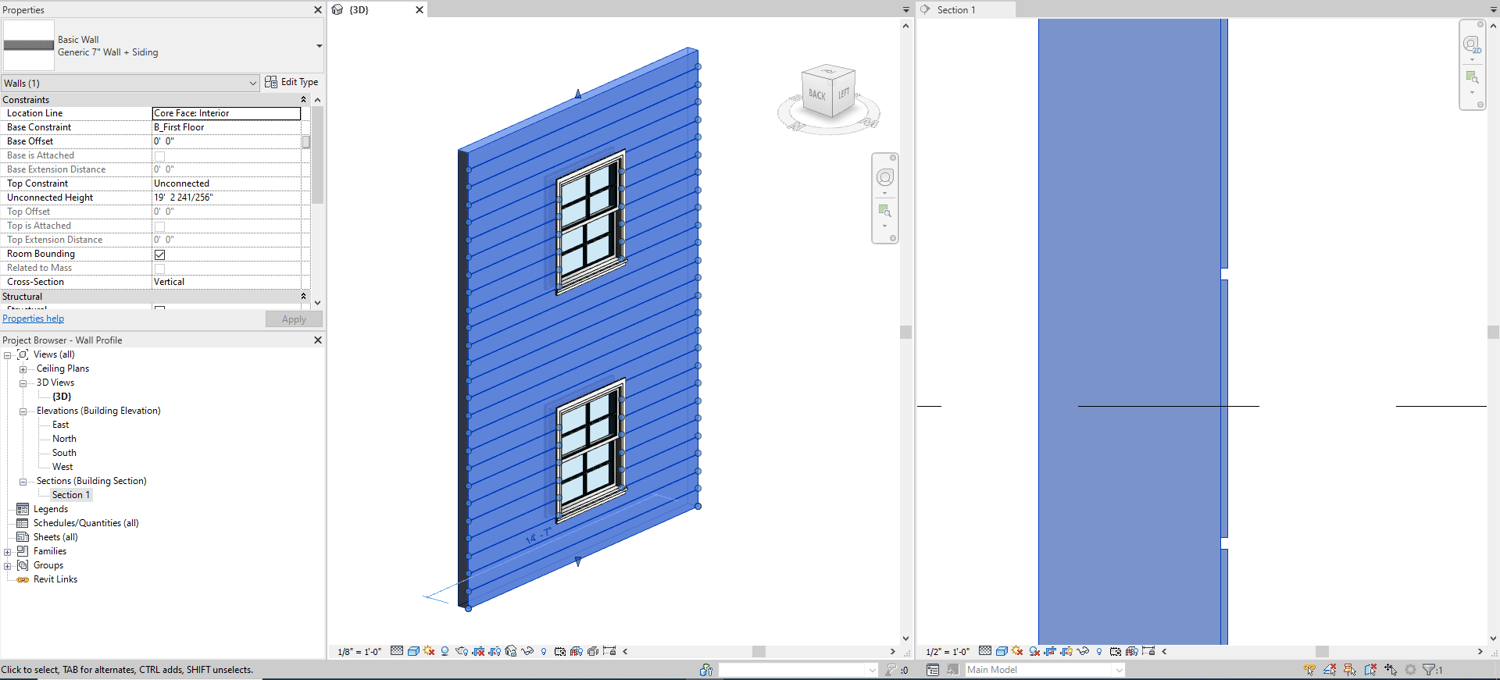Click vertical scrollbar thumb in Section 1 view
The width and height of the screenshot is (1500, 680).
[1493, 332]
